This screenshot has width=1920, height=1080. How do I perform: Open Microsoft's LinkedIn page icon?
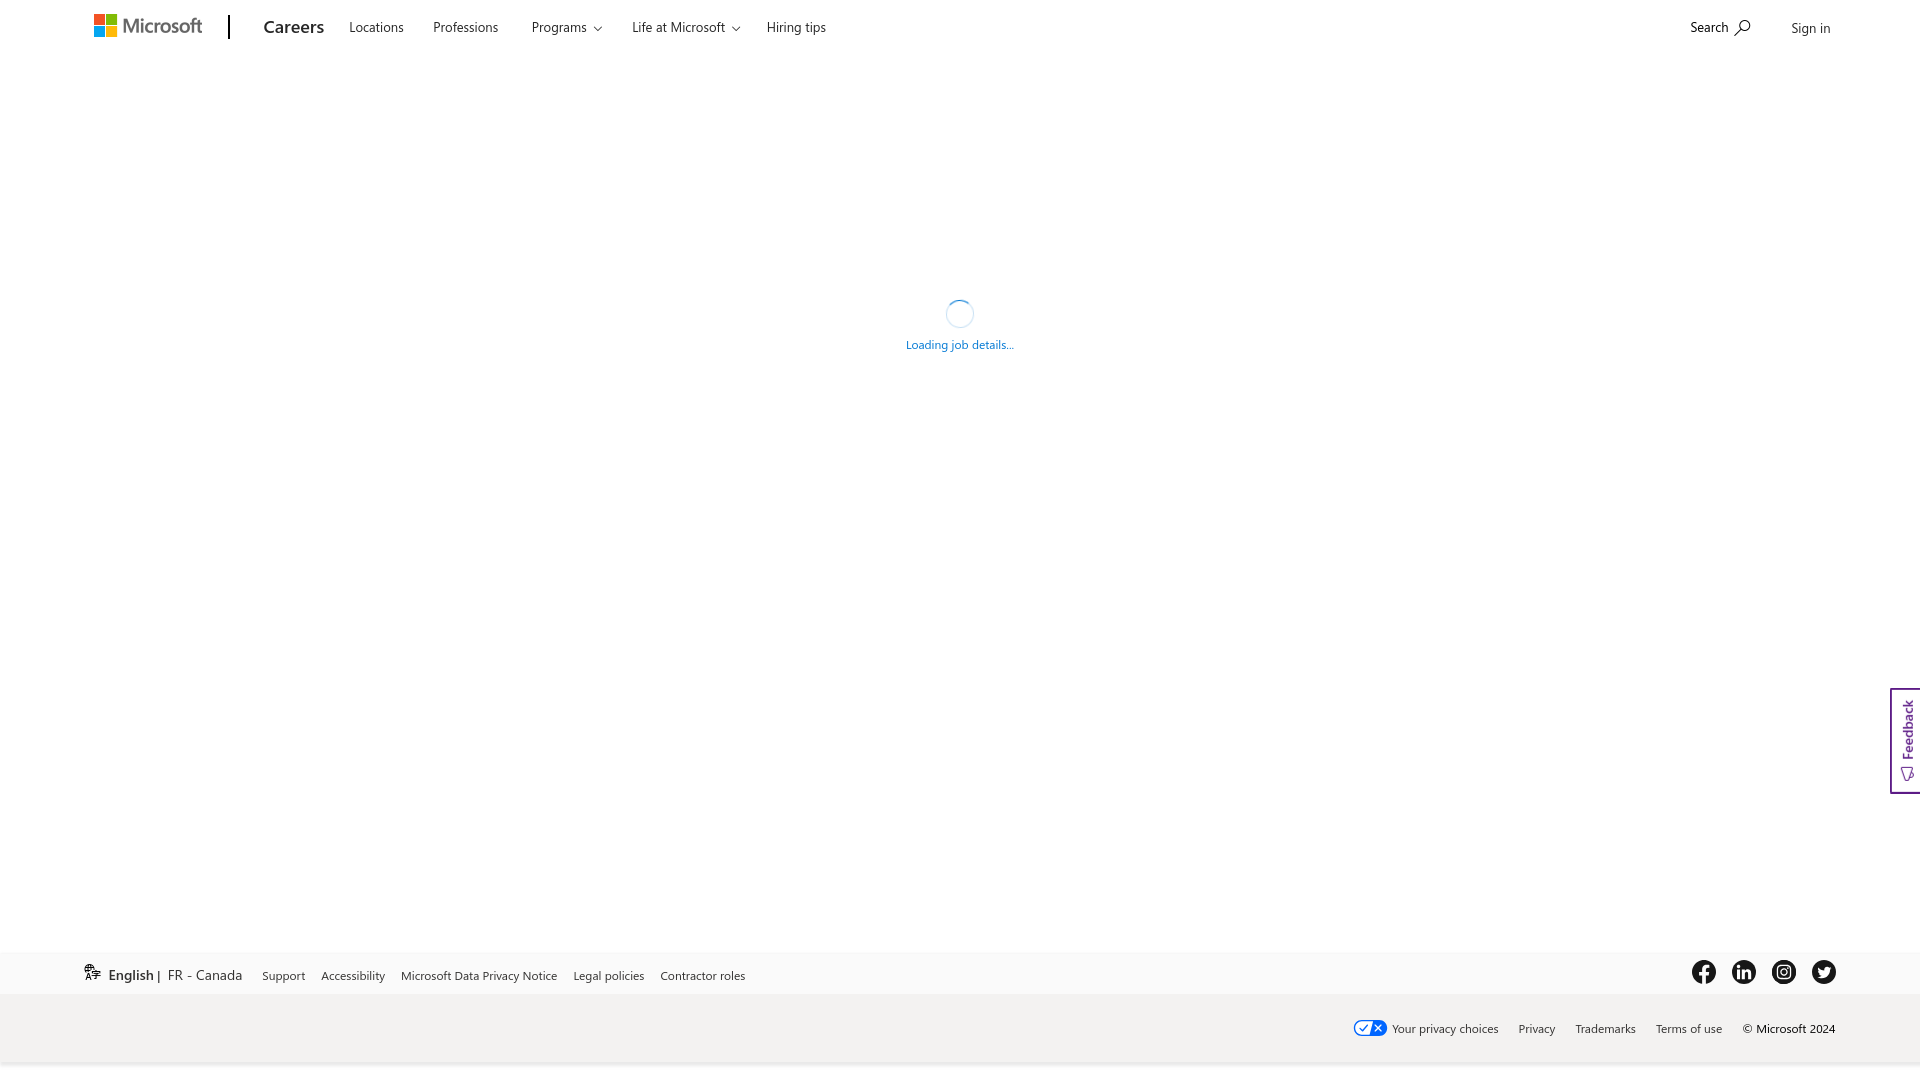[x=1744, y=972]
